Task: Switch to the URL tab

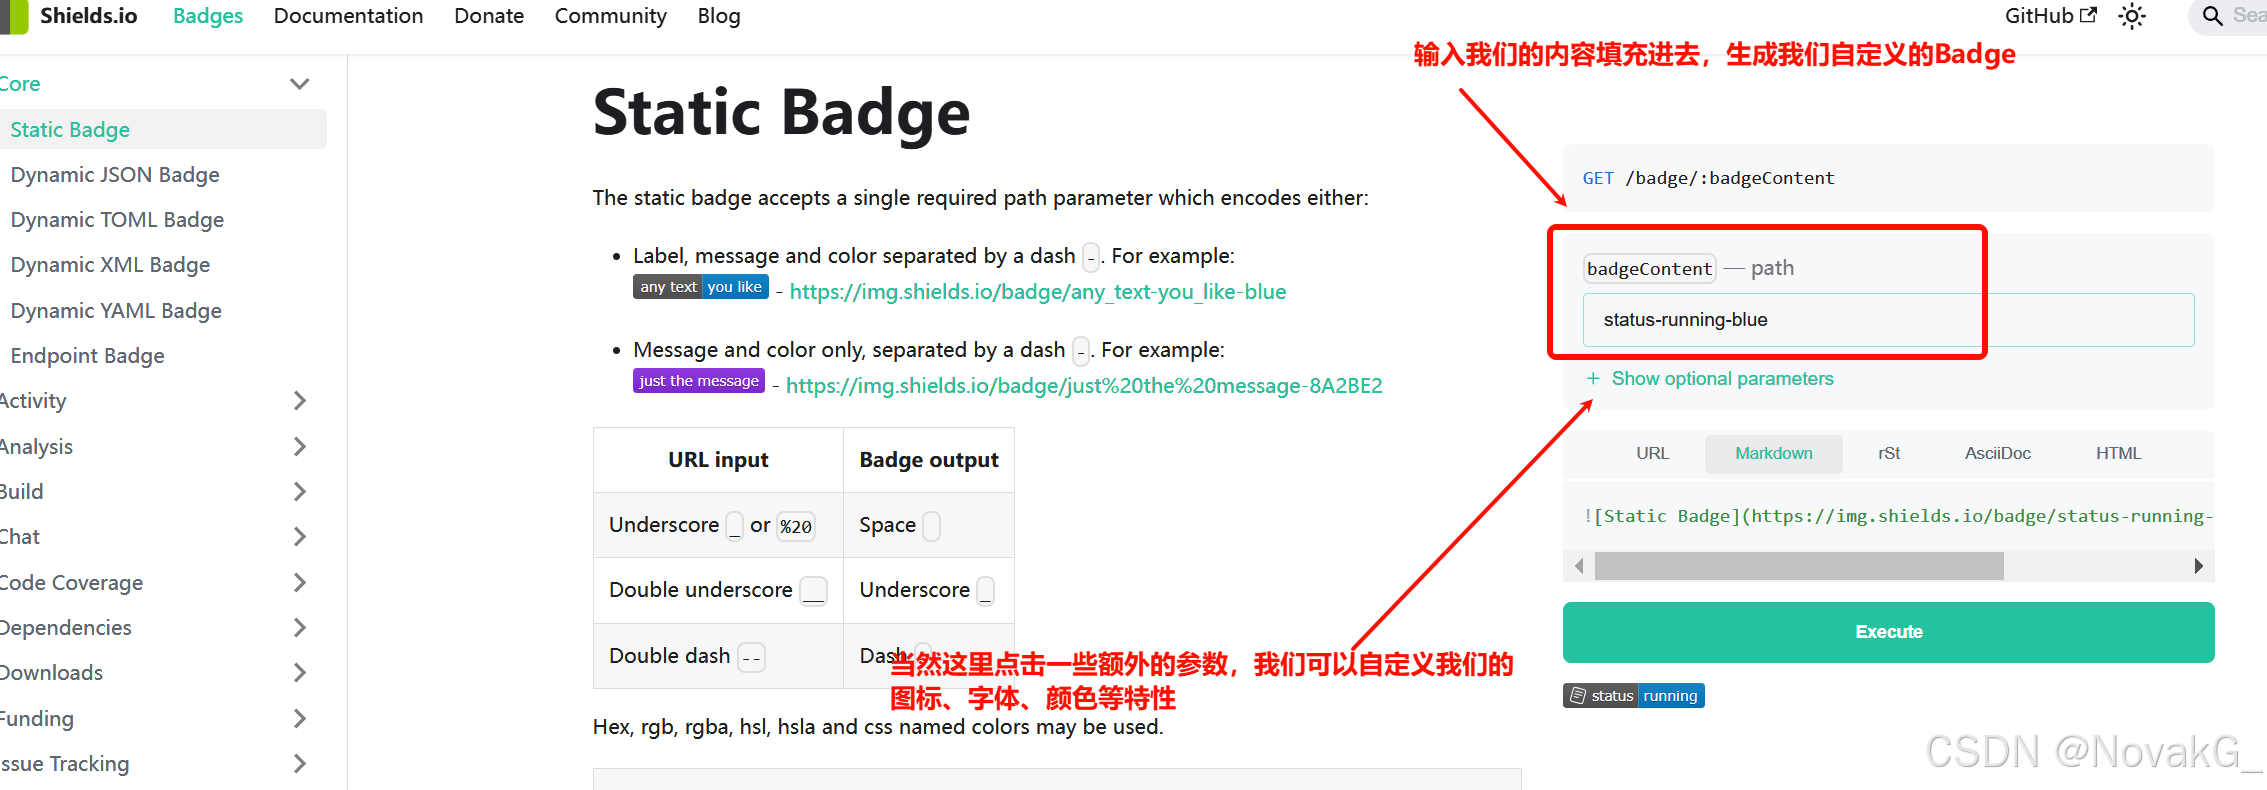Action: pyautogui.click(x=1652, y=453)
